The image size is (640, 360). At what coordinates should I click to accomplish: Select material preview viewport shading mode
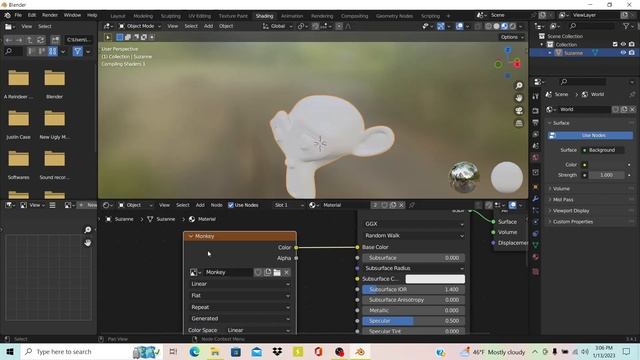[x=504, y=26]
